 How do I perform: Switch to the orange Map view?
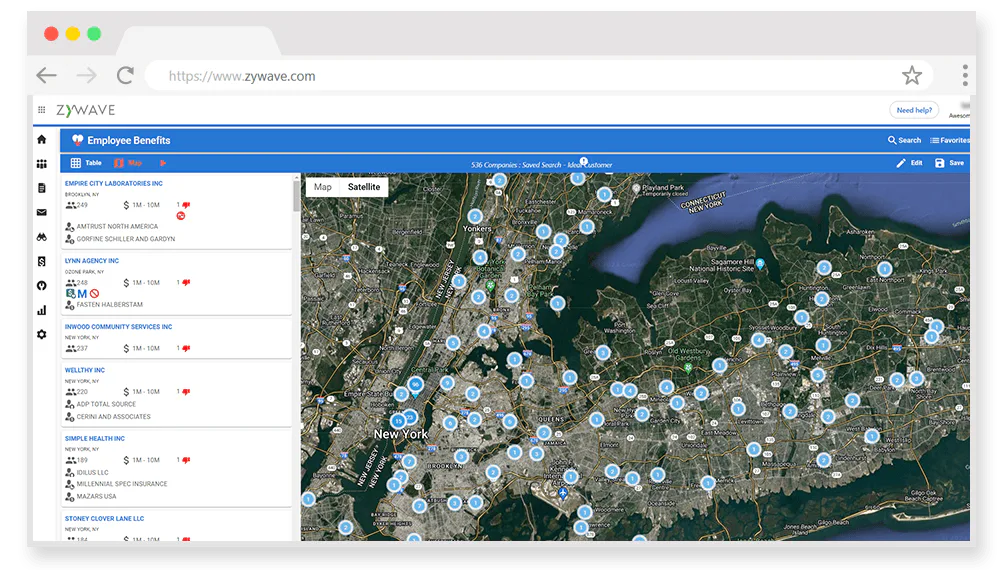coord(128,163)
